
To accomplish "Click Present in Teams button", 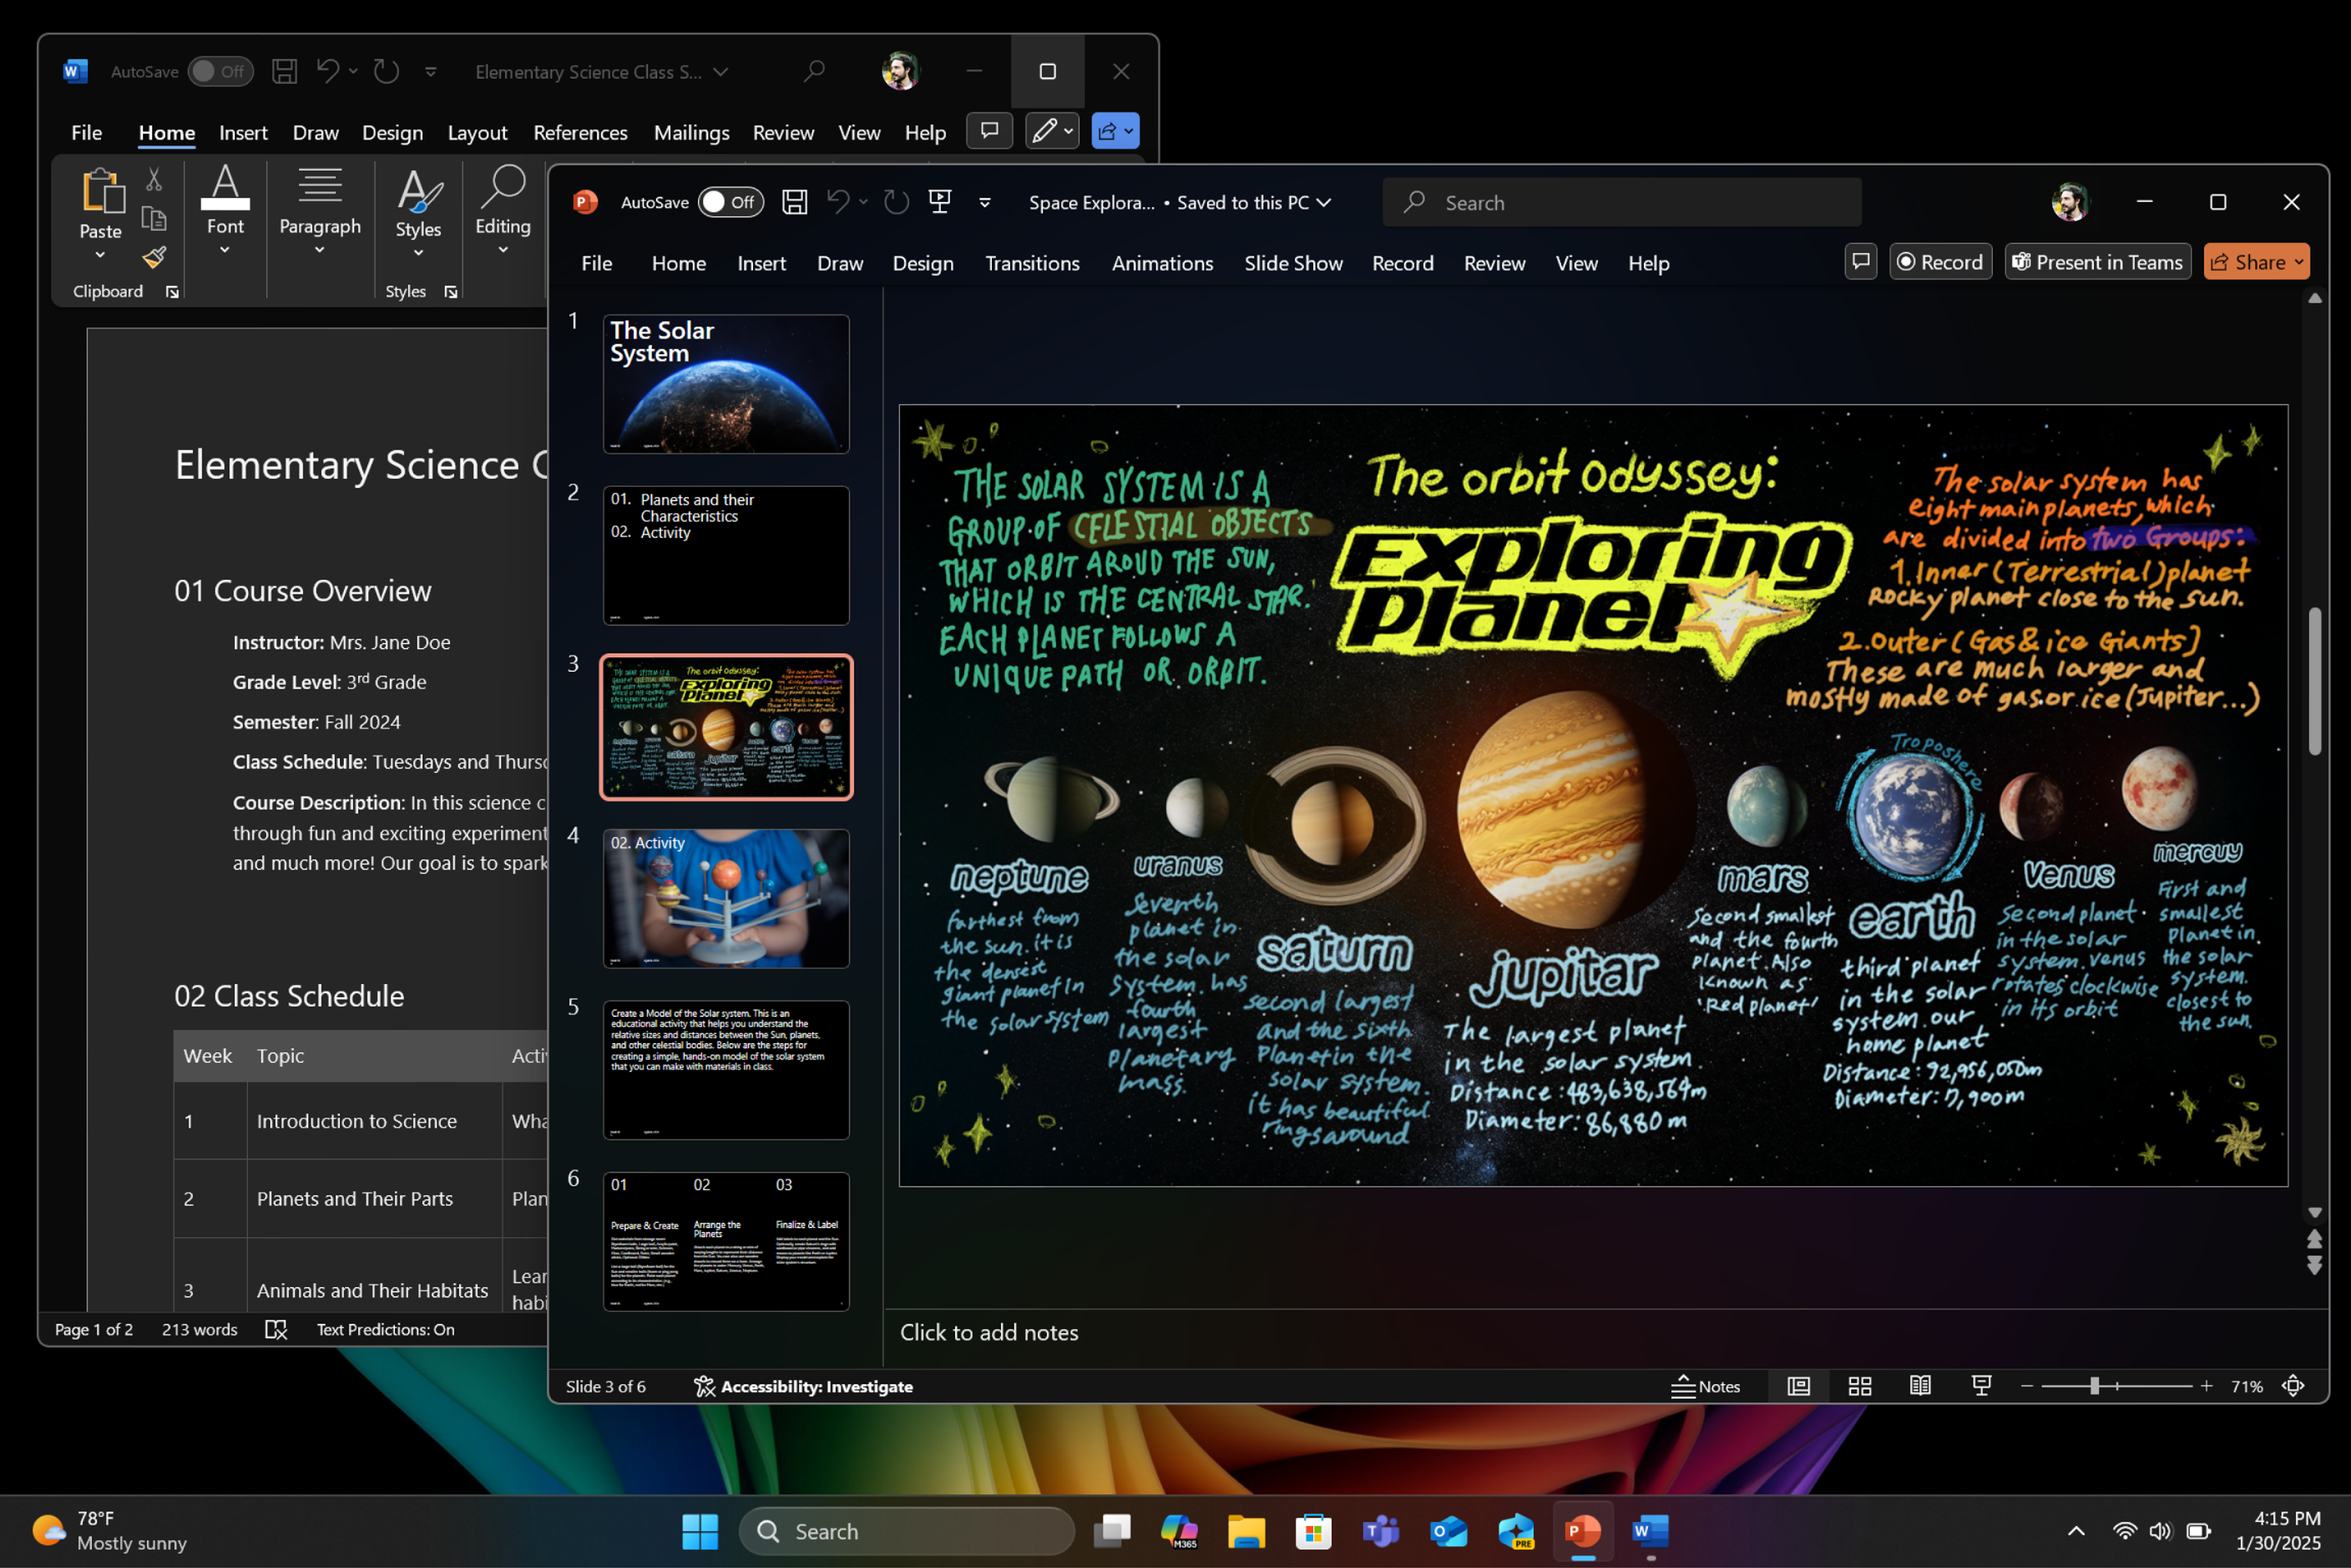I will [2097, 262].
